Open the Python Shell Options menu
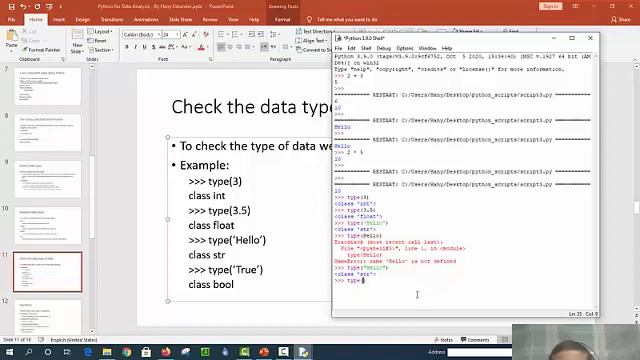Viewport: 640px width, 360px height. tap(404, 48)
